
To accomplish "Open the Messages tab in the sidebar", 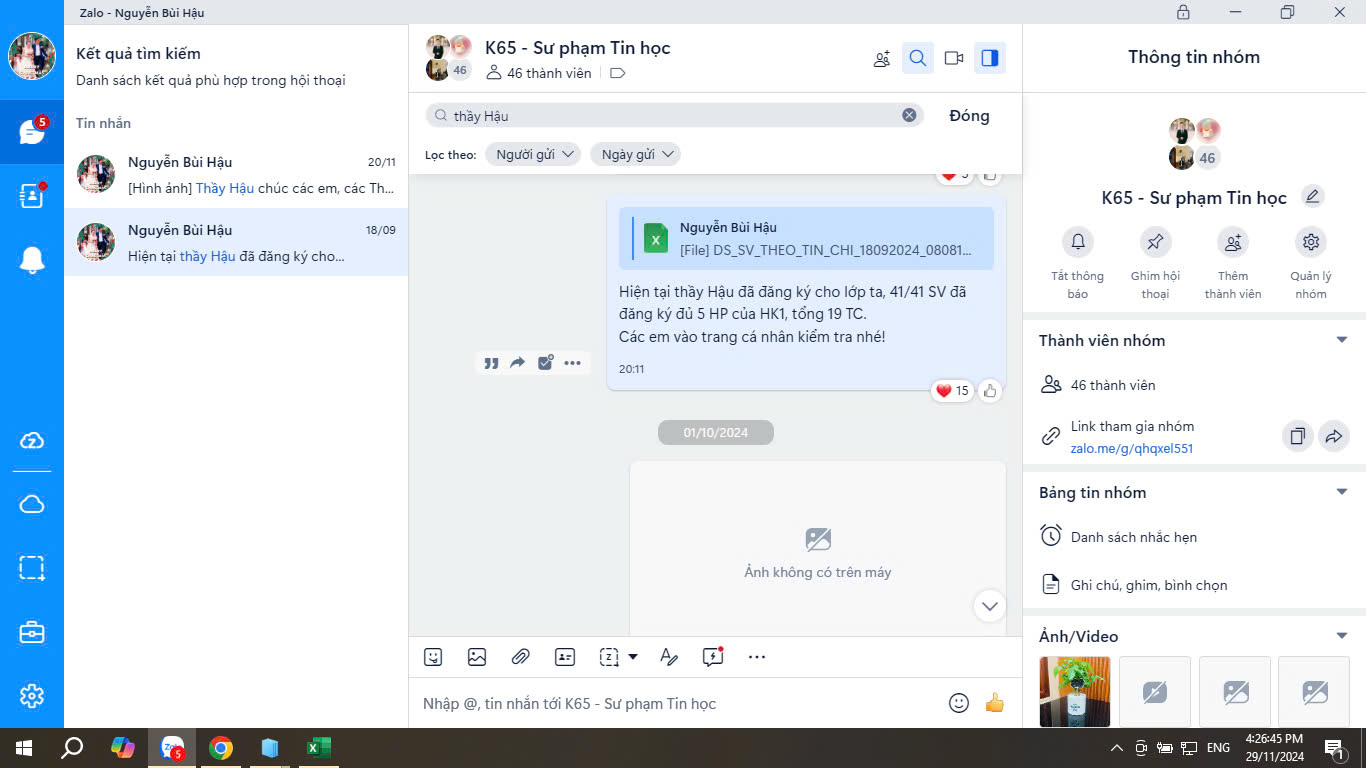I will point(32,132).
